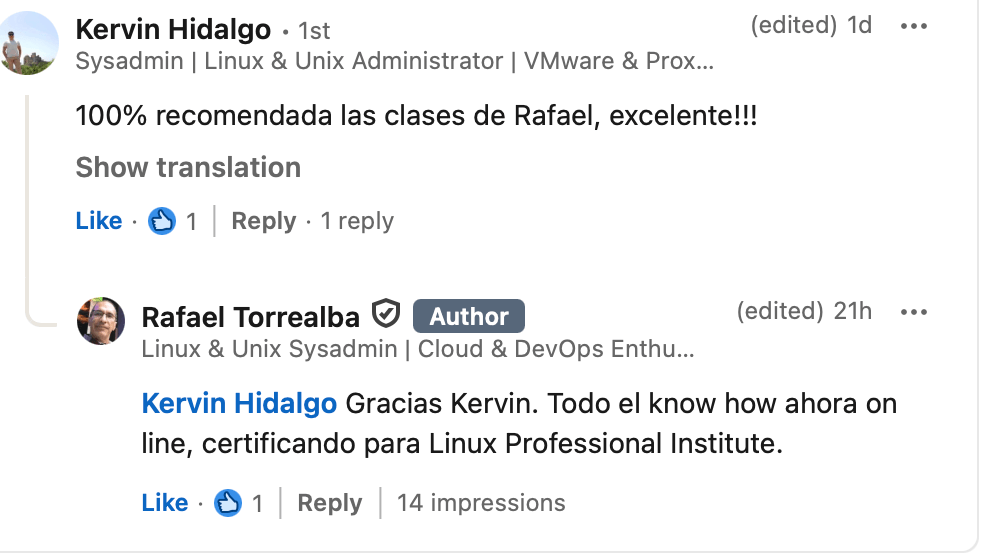Click Rafael's Linux & Unix Sysadmin headline
This screenshot has width=996, height=556.
click(418, 350)
